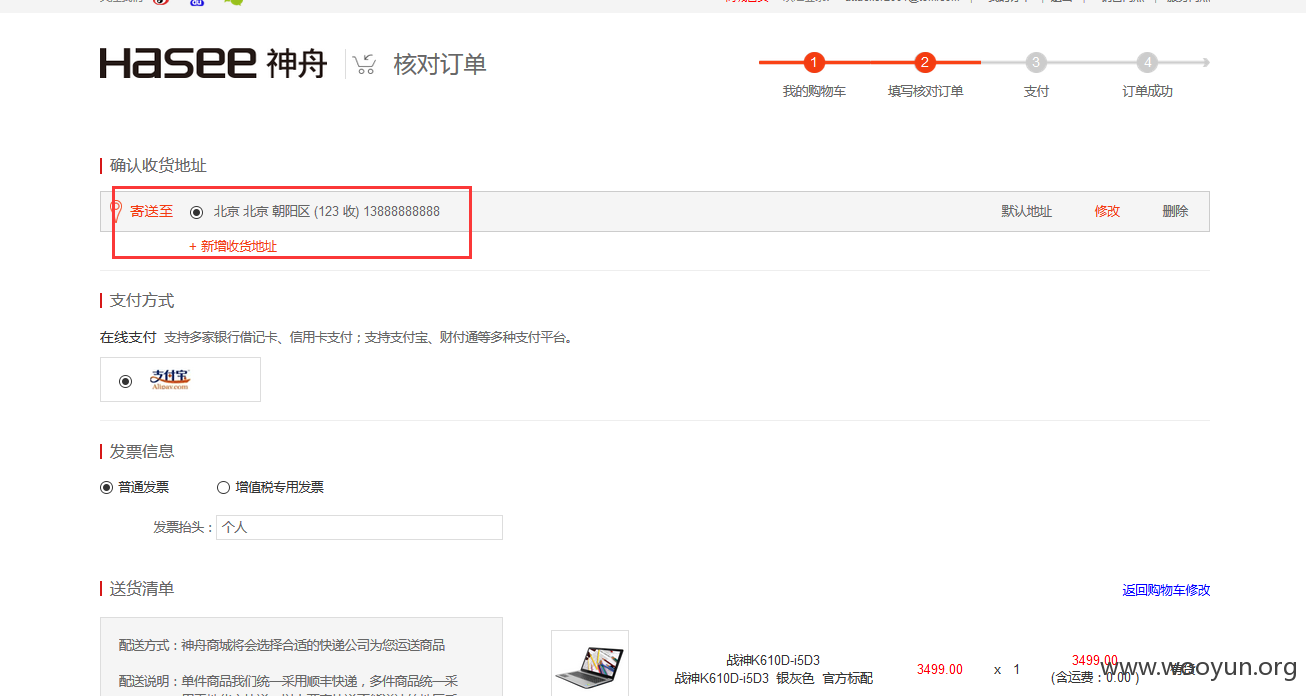The height and width of the screenshot is (696, 1306).
Task: Click the 订单成功 step label
Action: pyautogui.click(x=1147, y=91)
